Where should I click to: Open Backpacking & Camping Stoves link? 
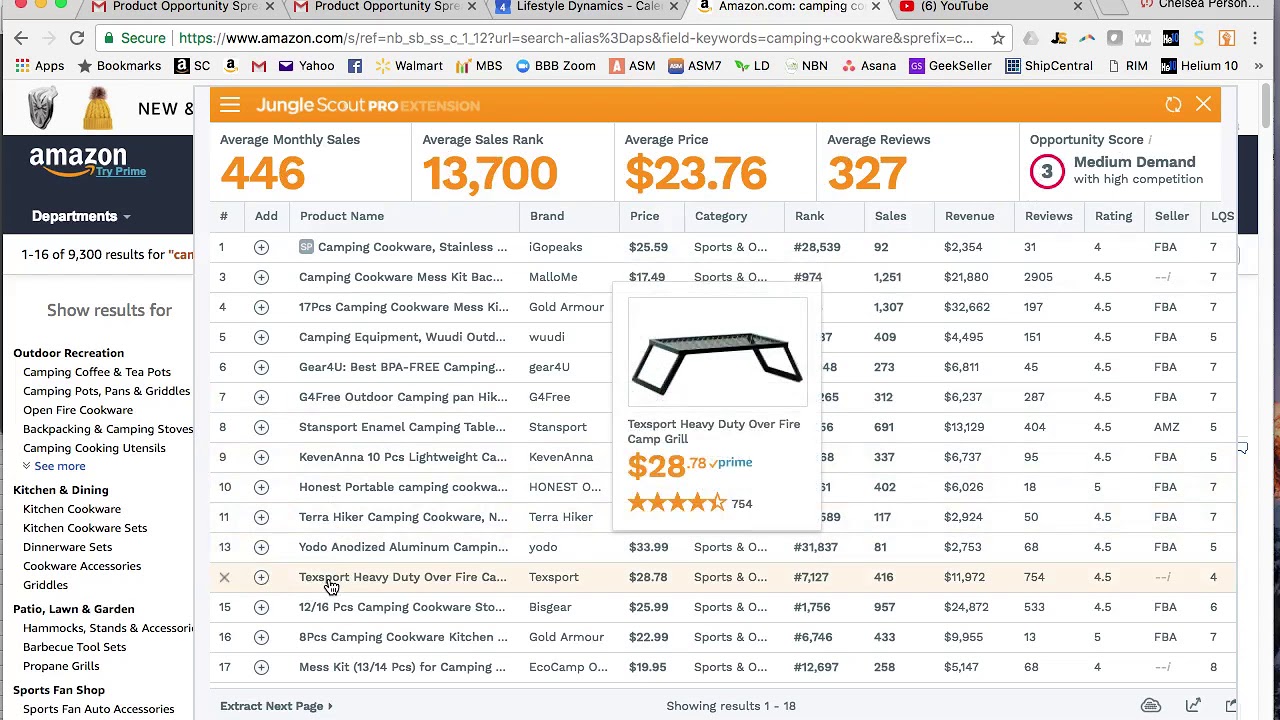(108, 429)
